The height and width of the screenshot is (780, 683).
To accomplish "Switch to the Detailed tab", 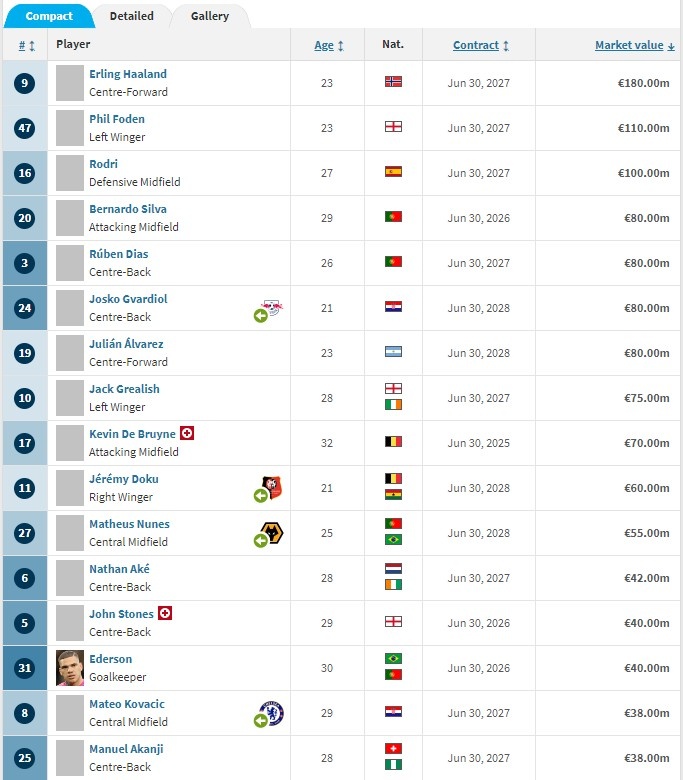I will [131, 16].
